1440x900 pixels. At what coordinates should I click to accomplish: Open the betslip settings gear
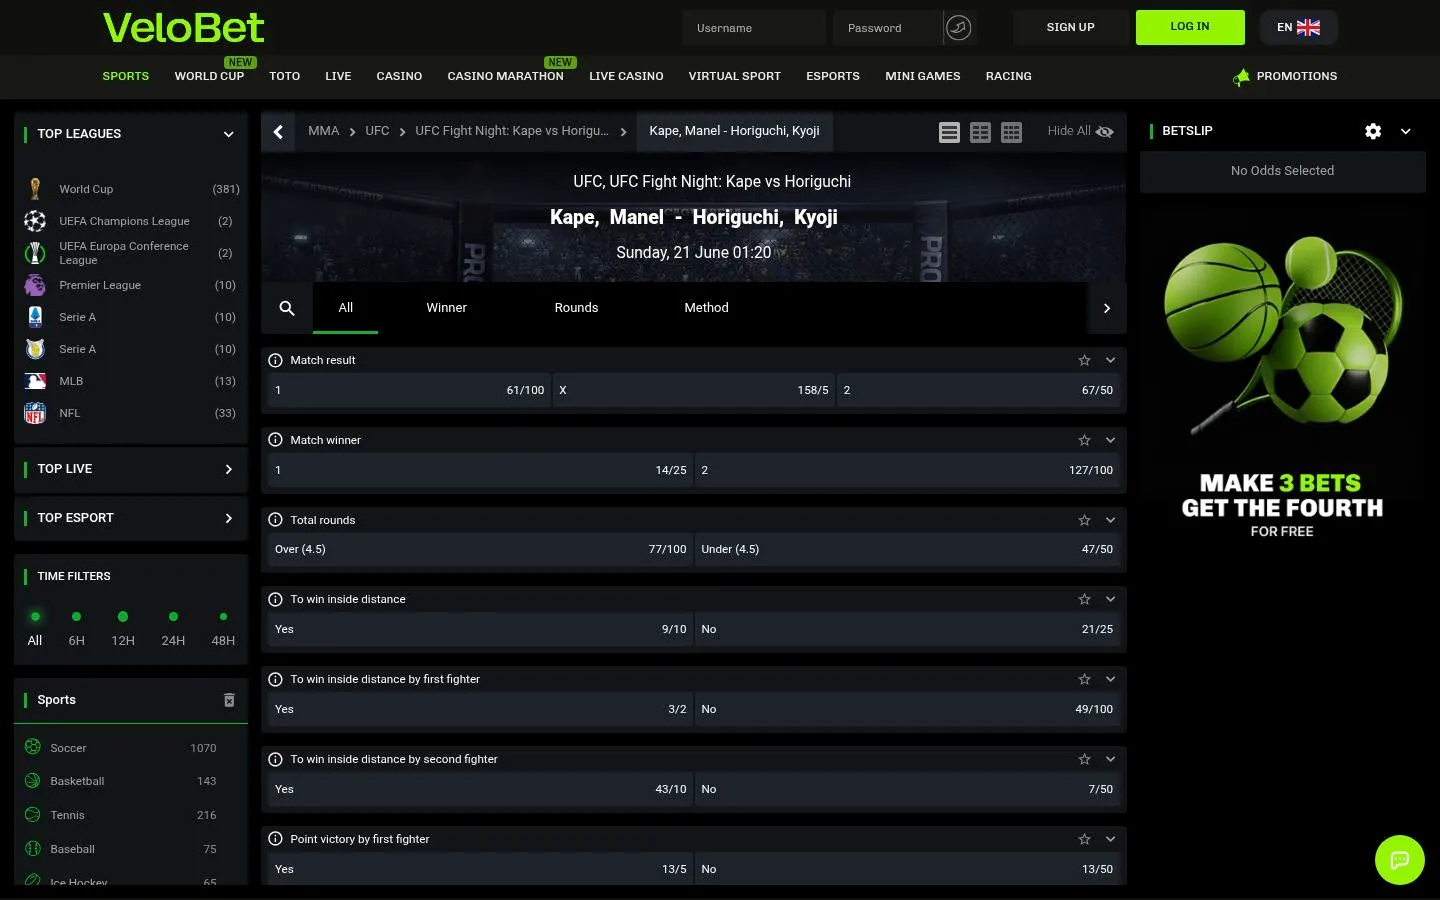tap(1373, 131)
